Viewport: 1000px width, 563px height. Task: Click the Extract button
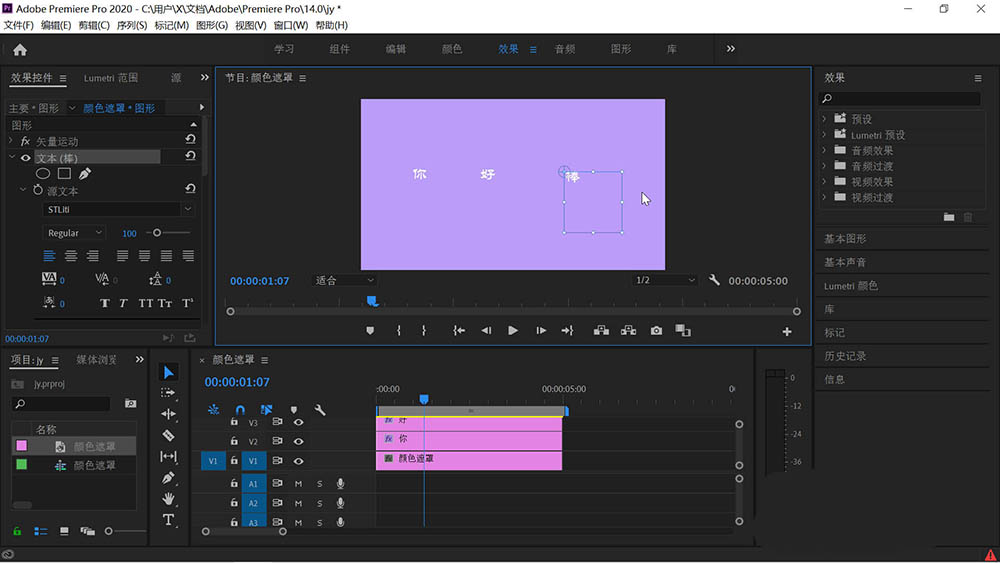coord(628,331)
